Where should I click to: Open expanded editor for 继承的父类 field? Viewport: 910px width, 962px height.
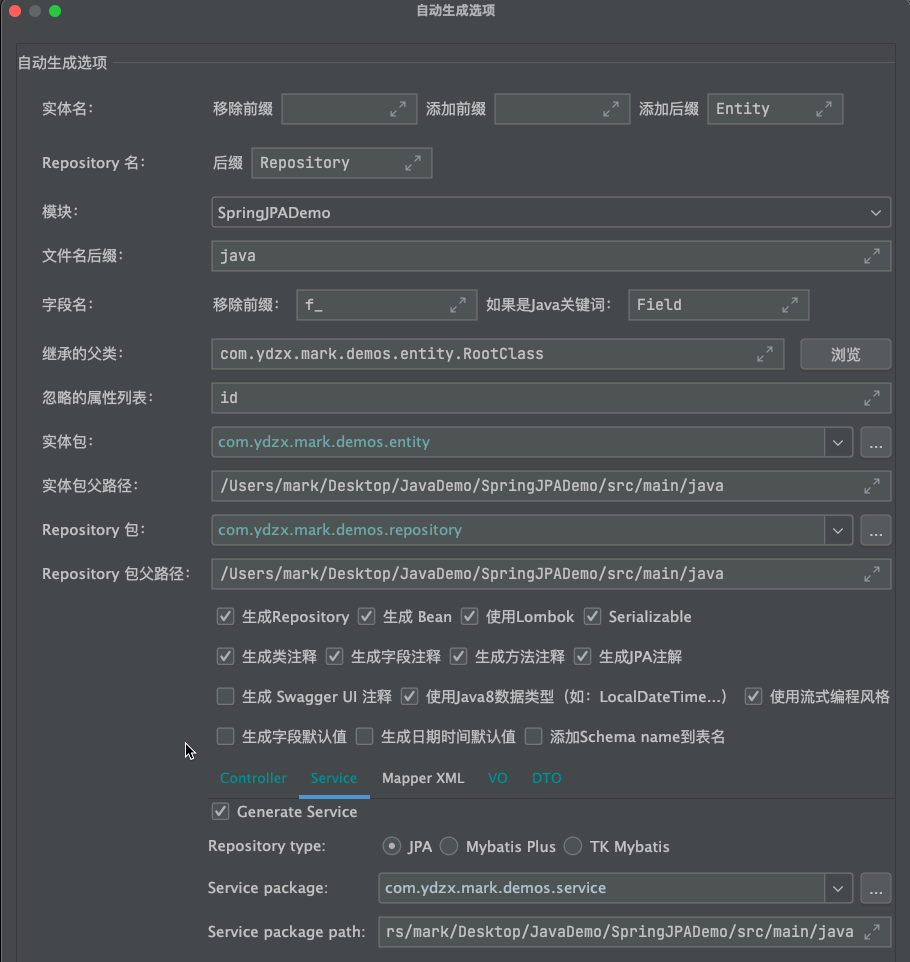coord(766,354)
